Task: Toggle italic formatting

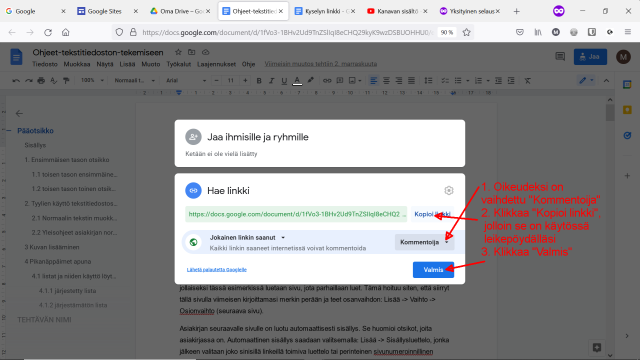Action: point(271,81)
